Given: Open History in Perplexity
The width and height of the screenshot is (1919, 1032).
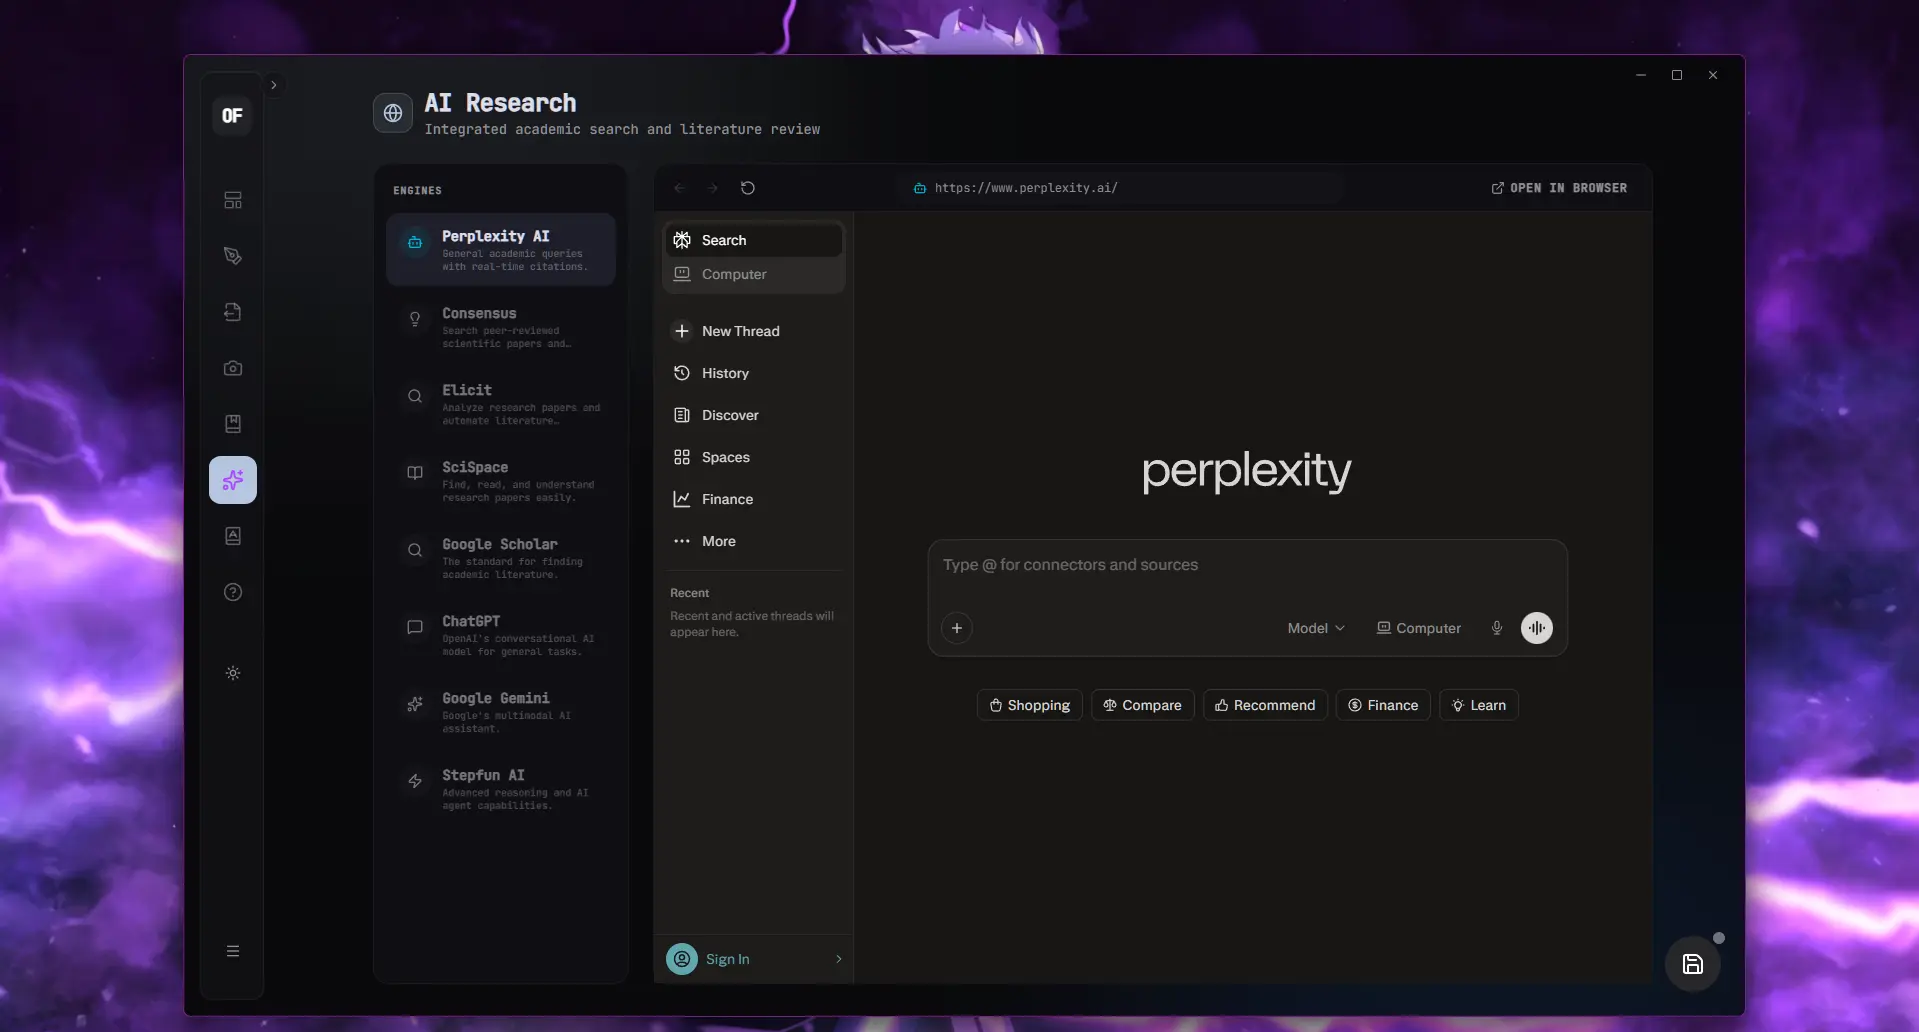Looking at the screenshot, I should point(754,373).
